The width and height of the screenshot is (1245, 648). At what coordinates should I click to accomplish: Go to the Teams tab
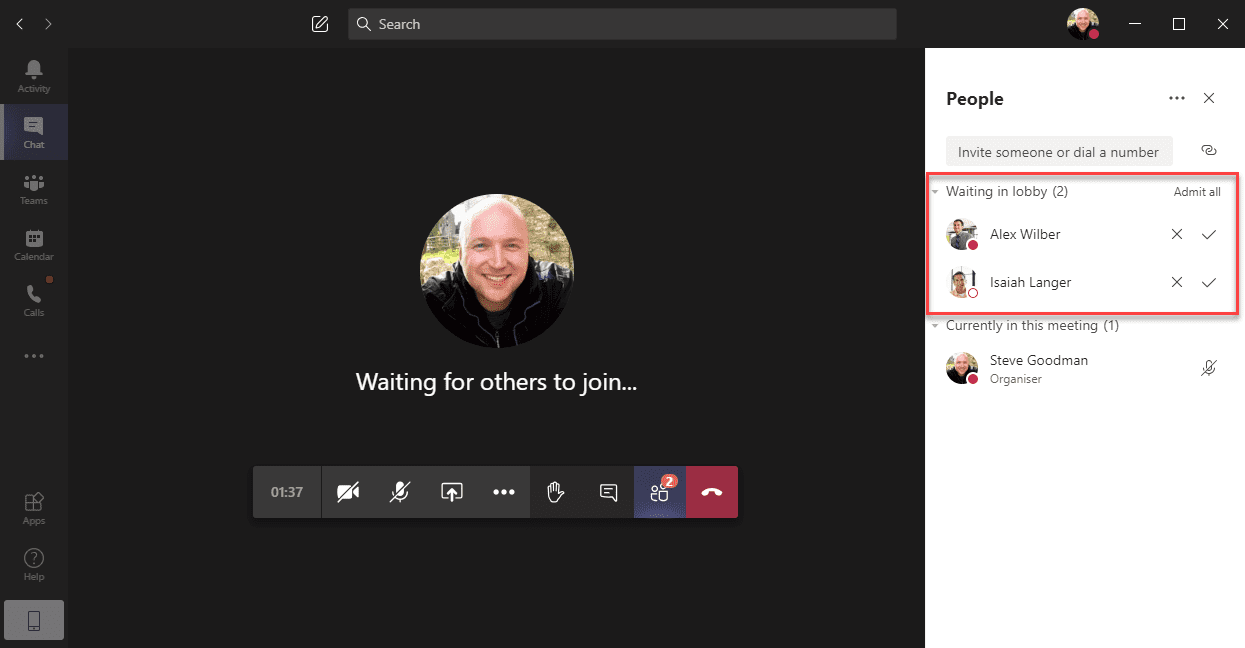[34, 189]
